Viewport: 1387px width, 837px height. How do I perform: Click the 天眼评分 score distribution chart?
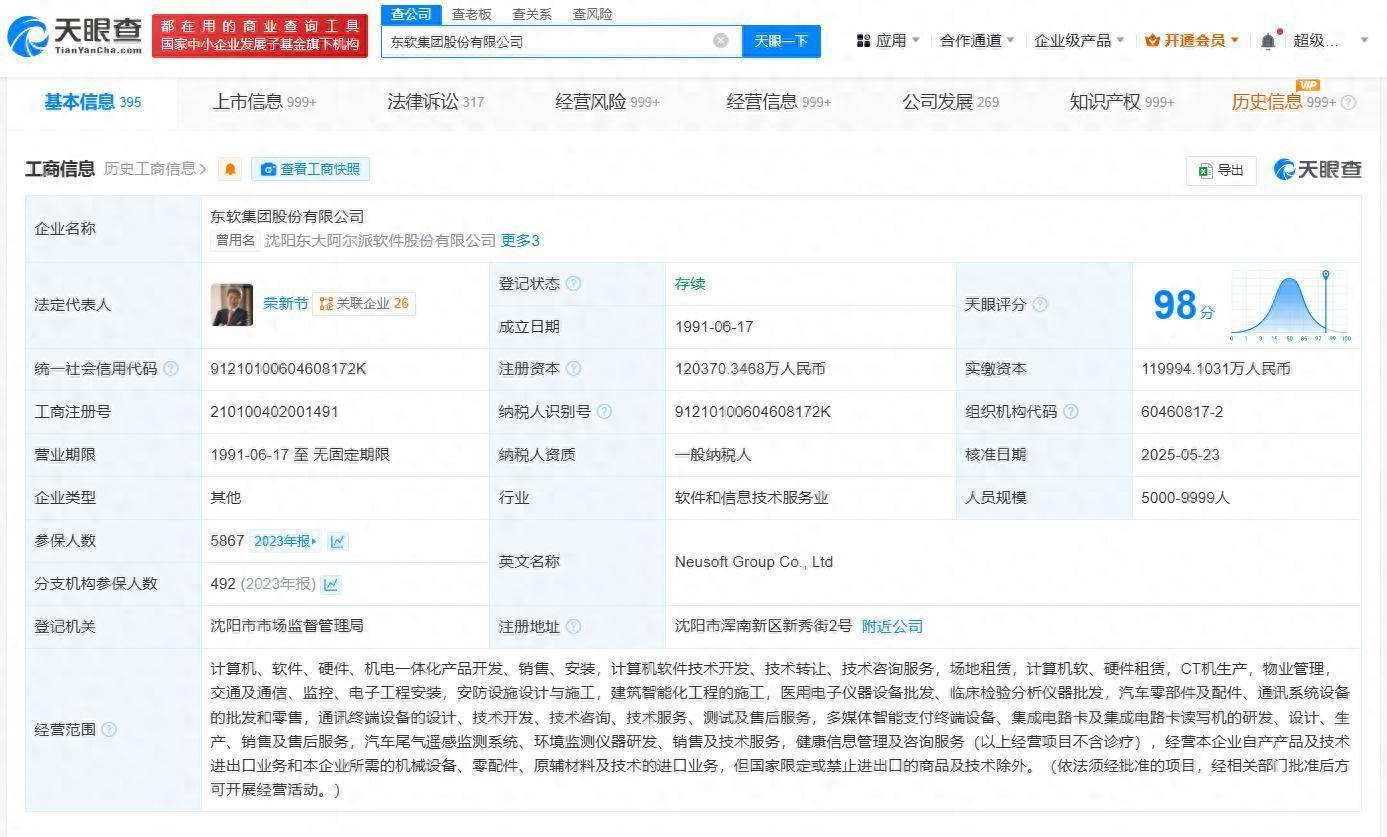pyautogui.click(x=1292, y=306)
